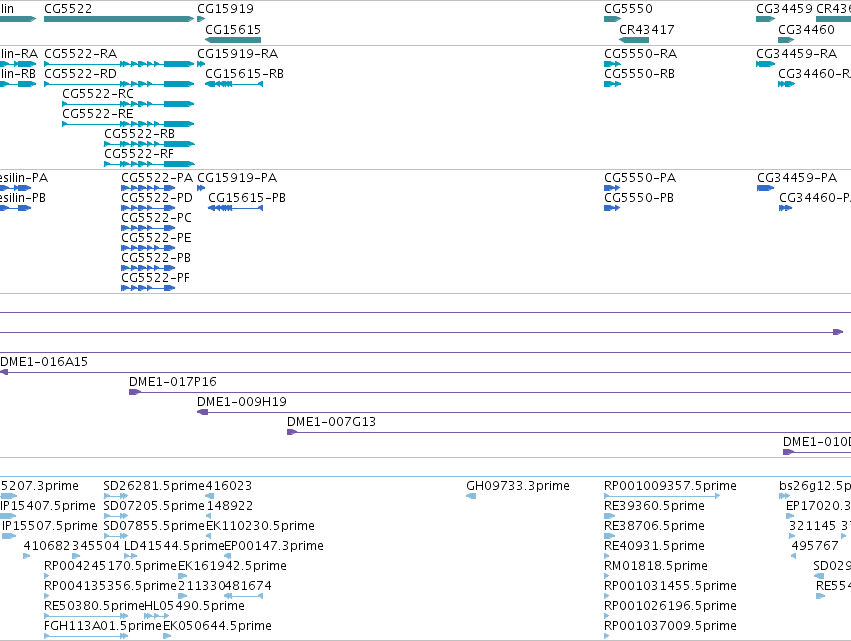Select protein CG5550-PA

tap(612, 188)
